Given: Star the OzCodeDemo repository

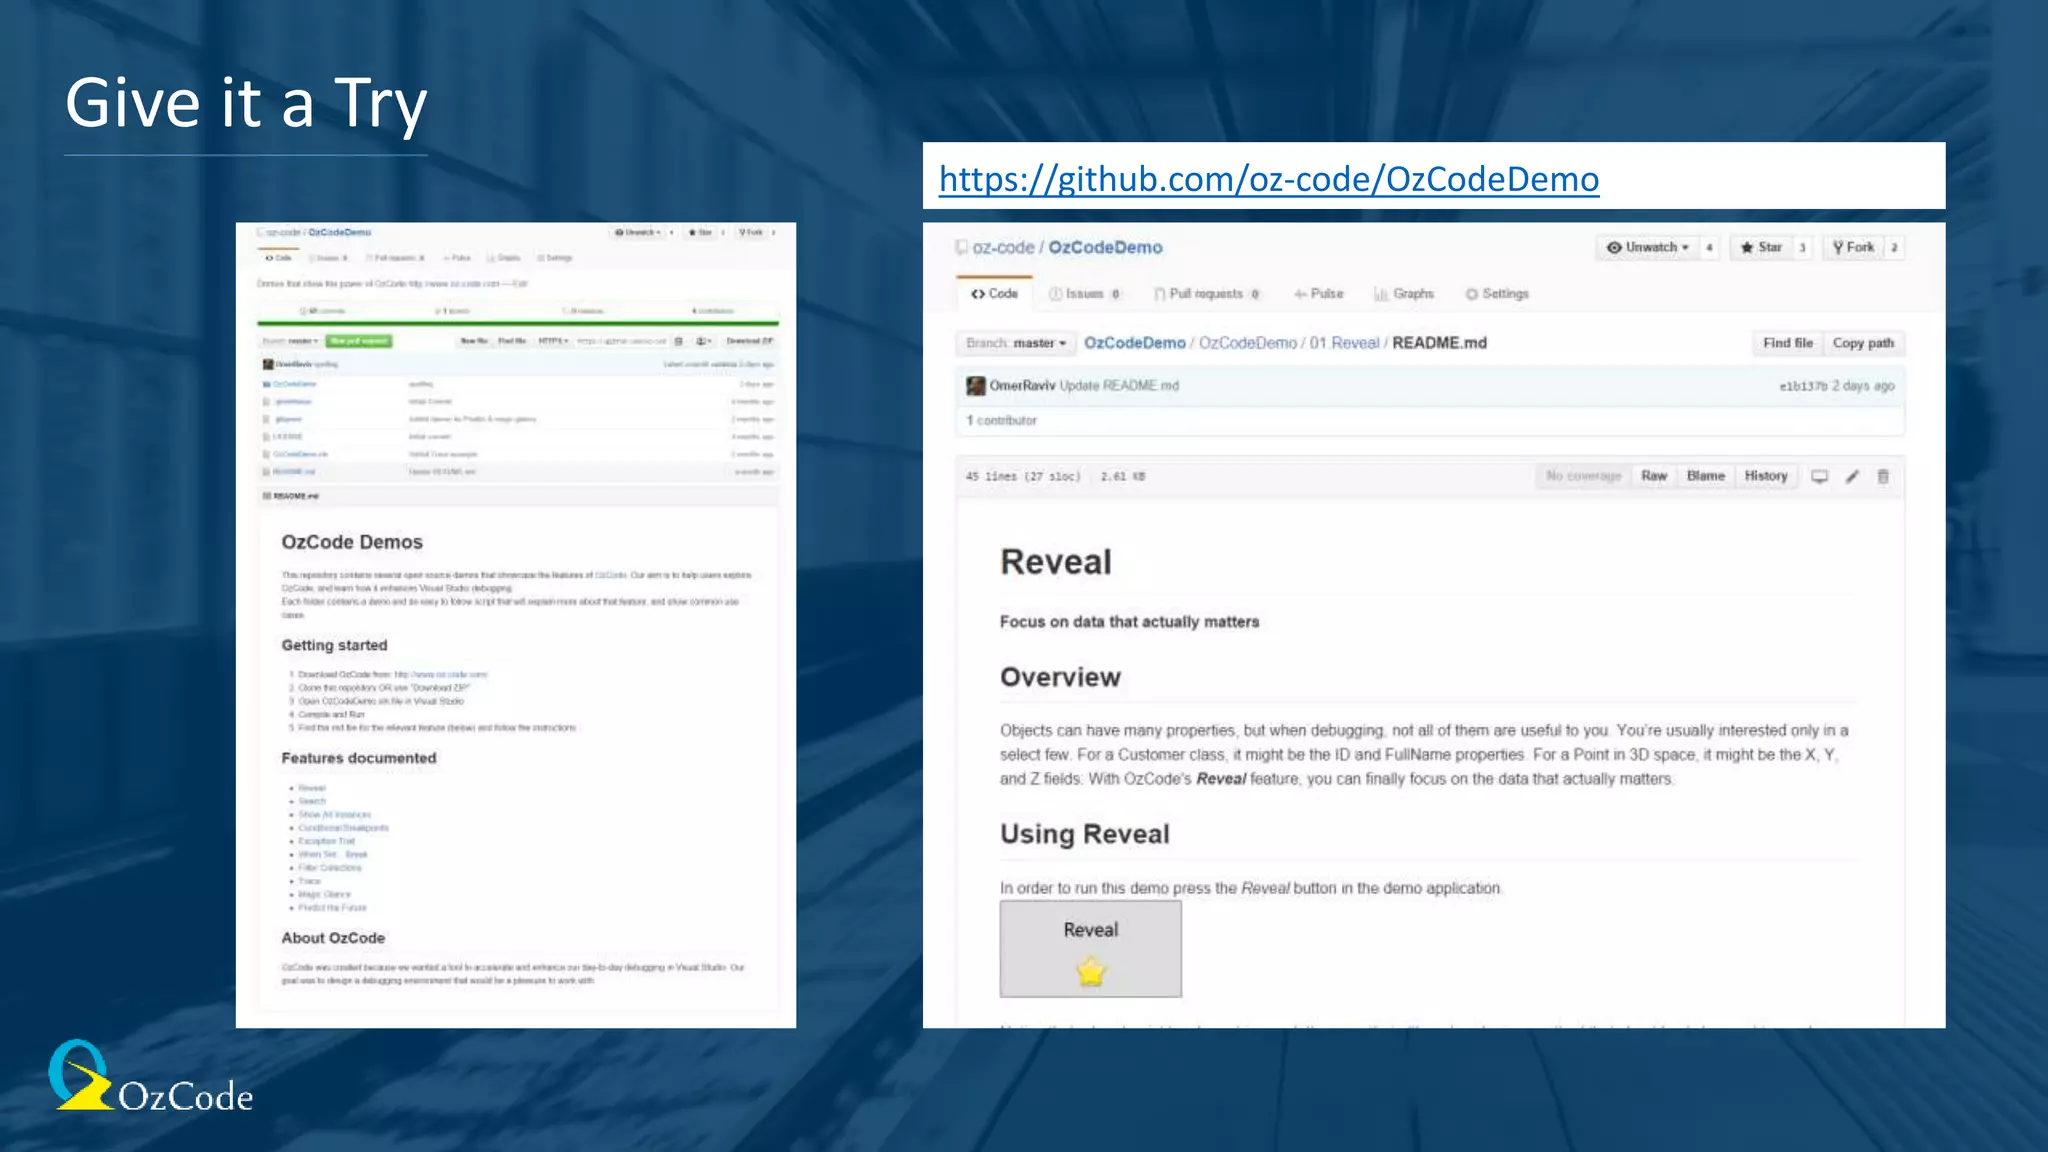Looking at the screenshot, I should (x=1762, y=247).
